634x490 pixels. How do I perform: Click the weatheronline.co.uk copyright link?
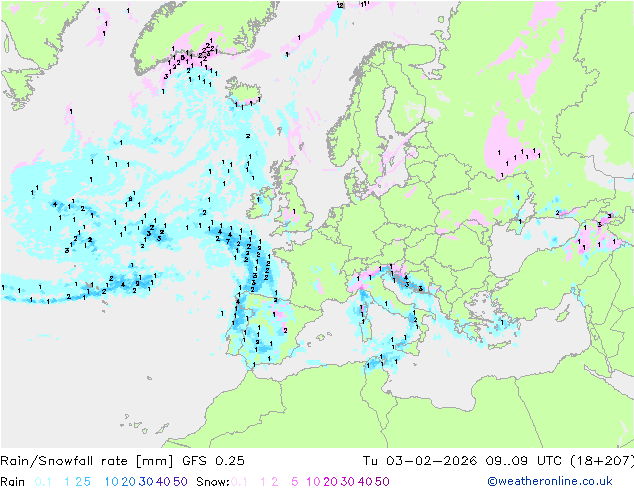tap(550, 481)
